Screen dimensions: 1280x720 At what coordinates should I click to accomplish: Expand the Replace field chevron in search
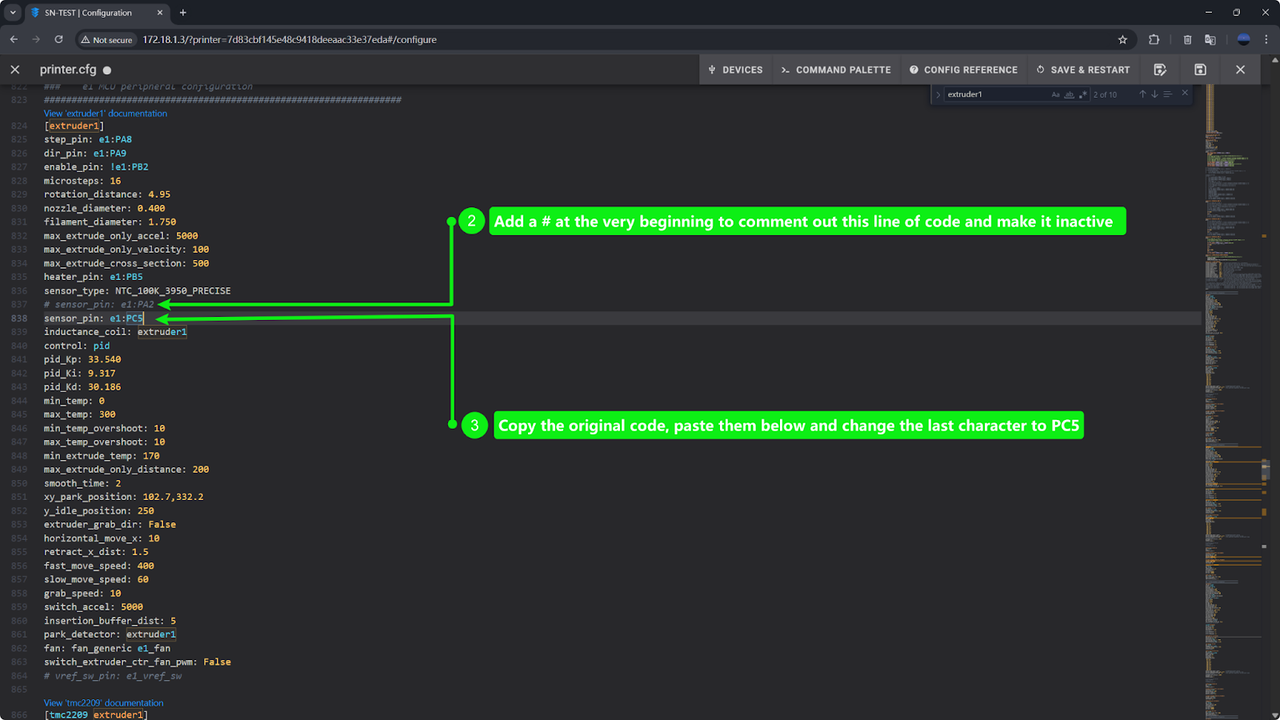pos(938,94)
